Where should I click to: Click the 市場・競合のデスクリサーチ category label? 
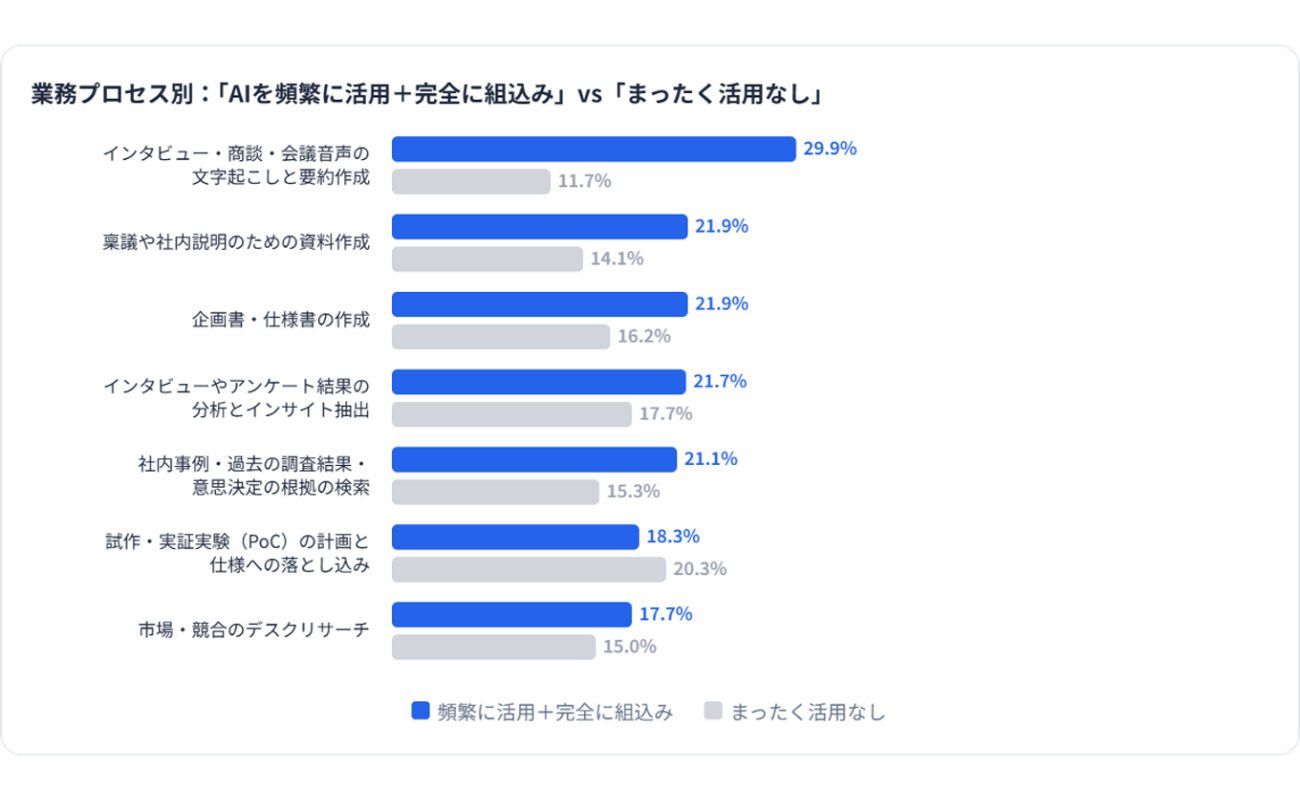click(x=254, y=630)
